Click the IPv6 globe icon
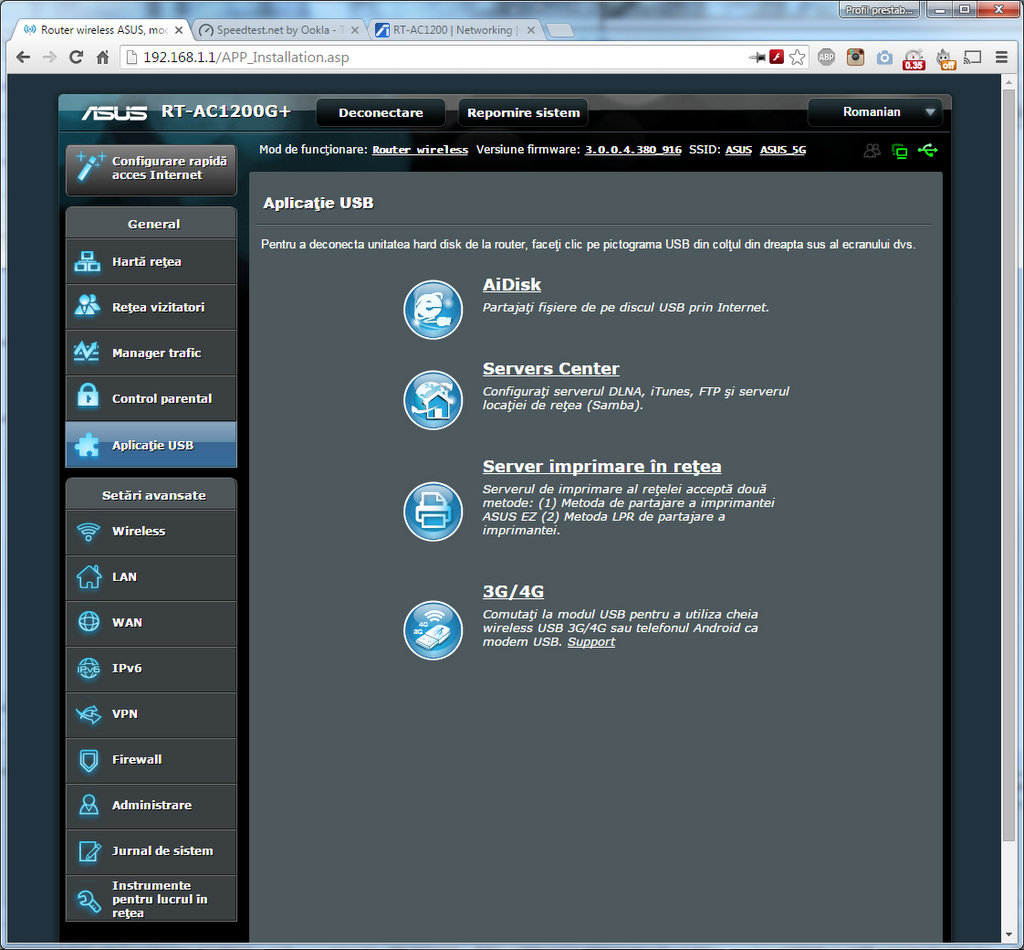This screenshot has height=950, width=1024. click(89, 668)
